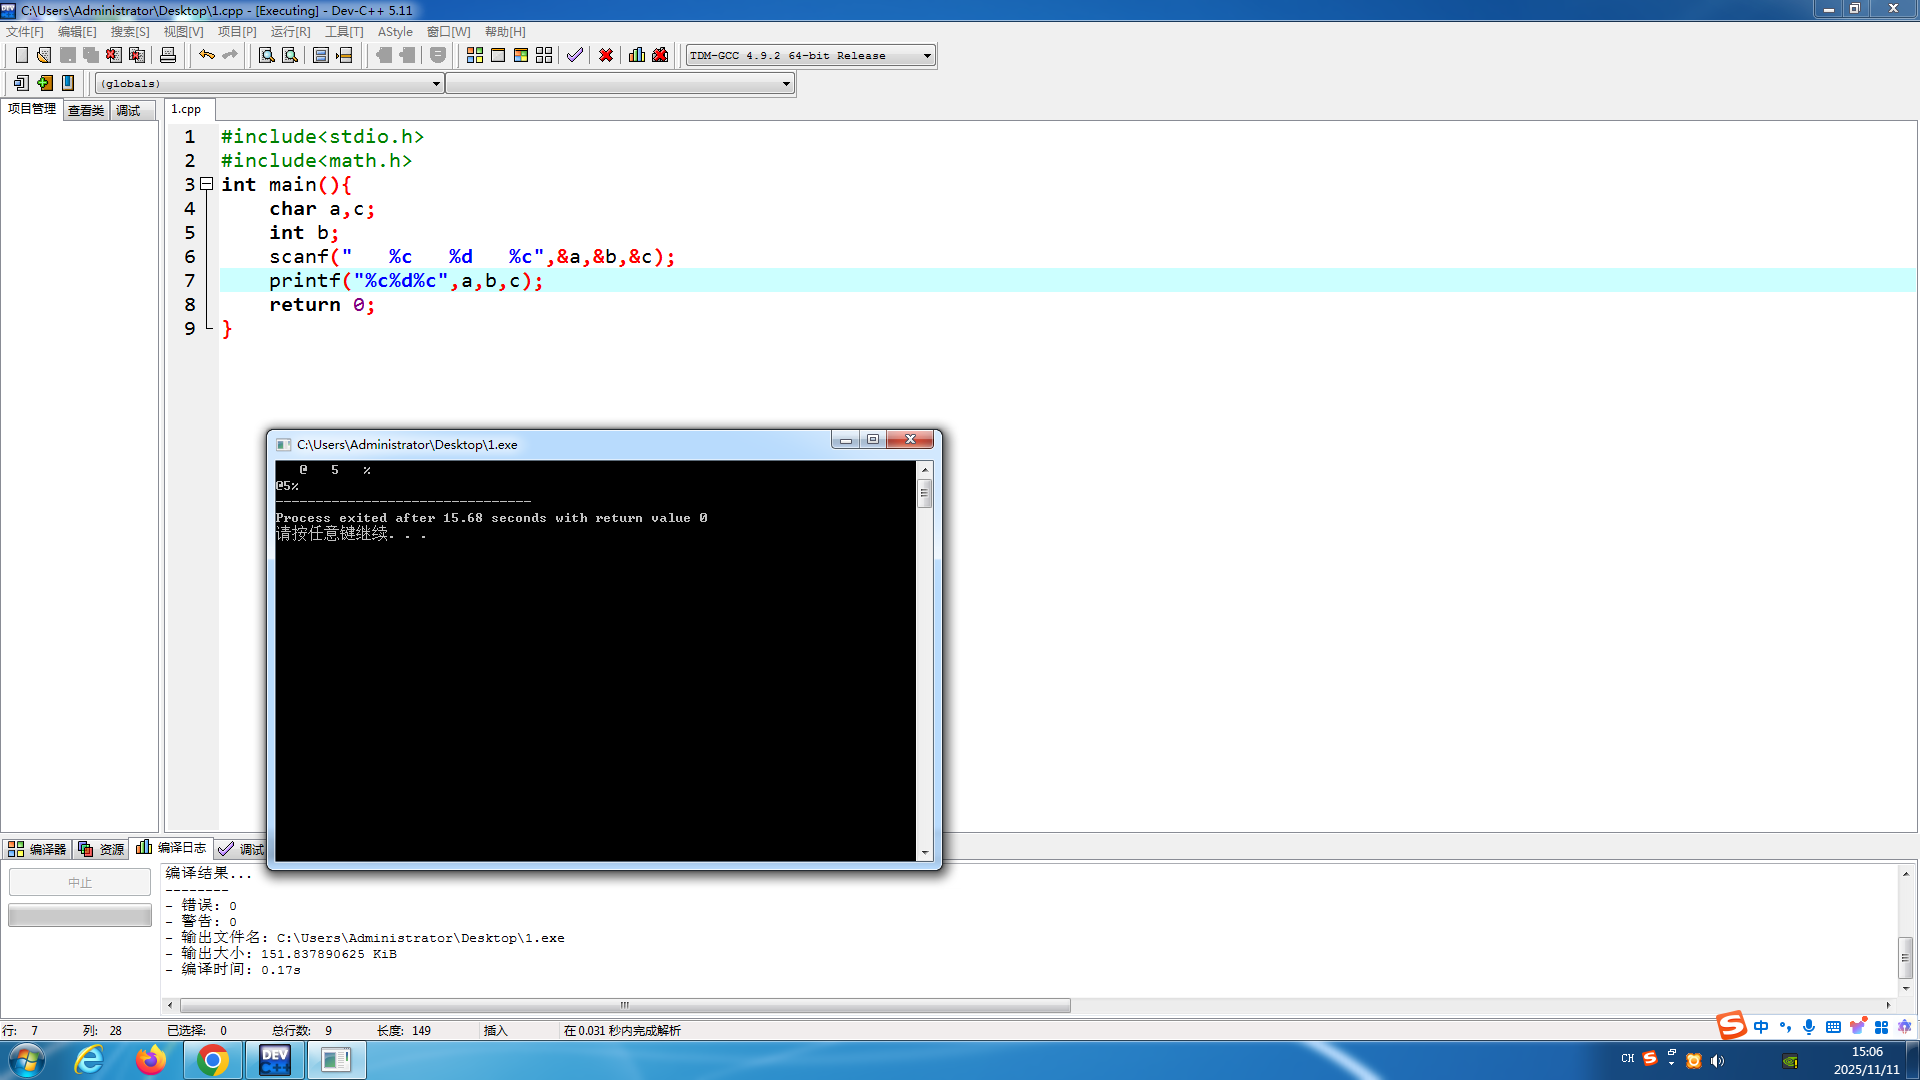Click the Profile analysis bar chart icon
Screen dimensions: 1920x1080
[x=637, y=55]
